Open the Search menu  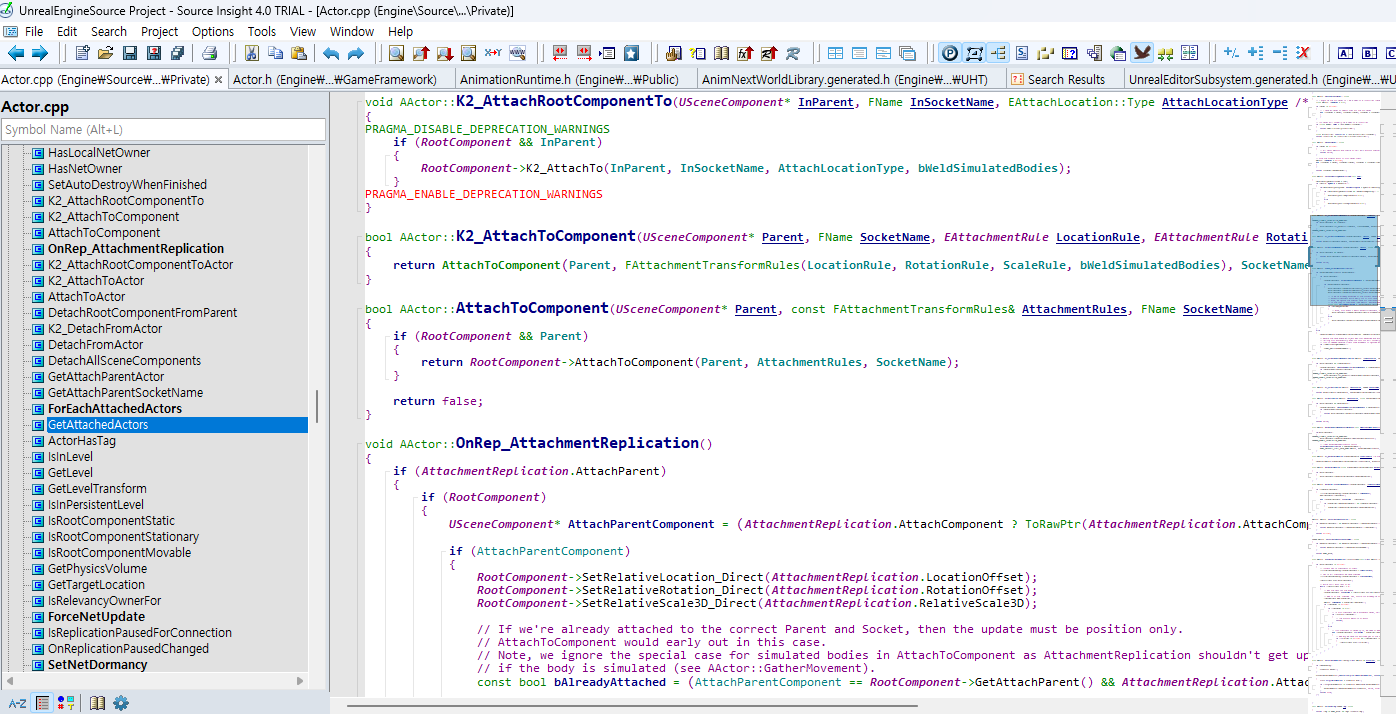pos(109,31)
